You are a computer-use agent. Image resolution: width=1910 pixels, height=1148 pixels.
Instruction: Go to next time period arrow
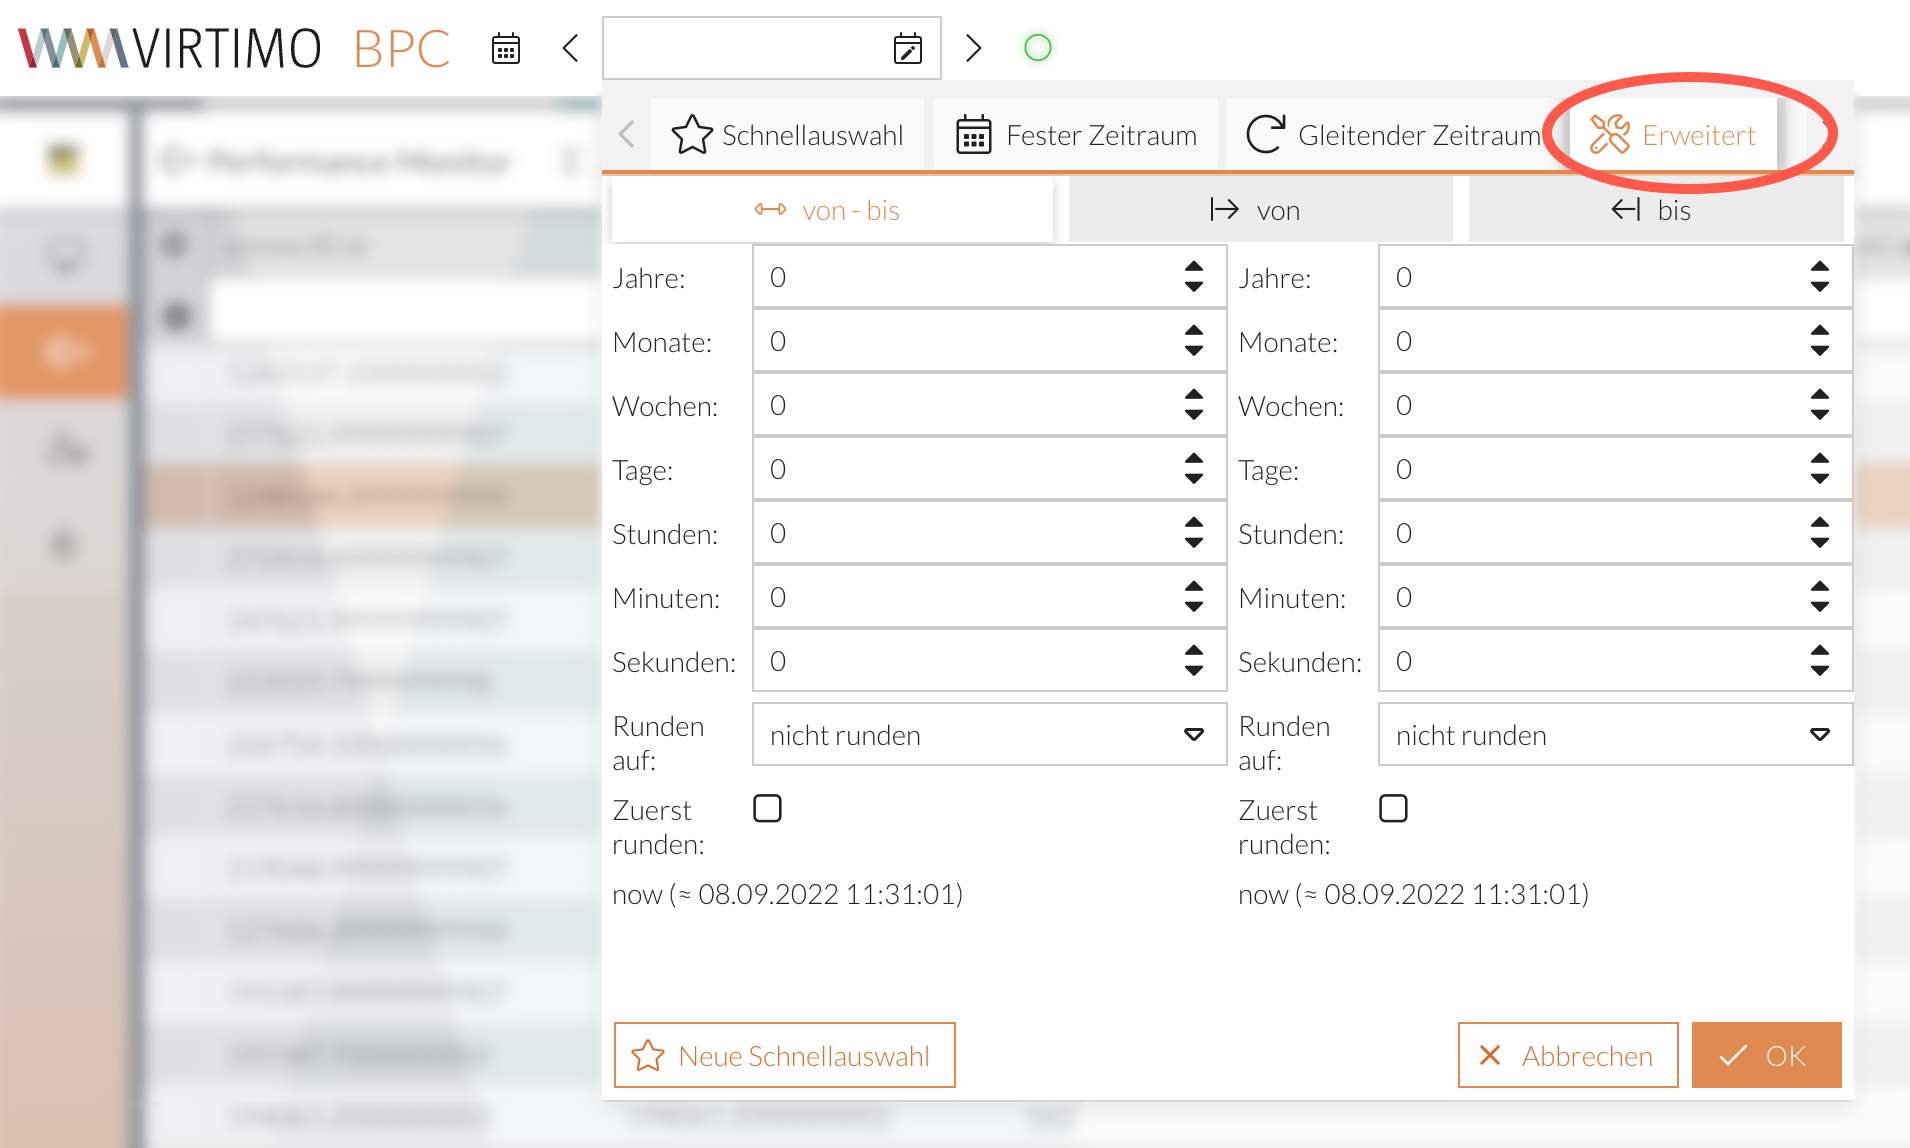[x=973, y=48]
